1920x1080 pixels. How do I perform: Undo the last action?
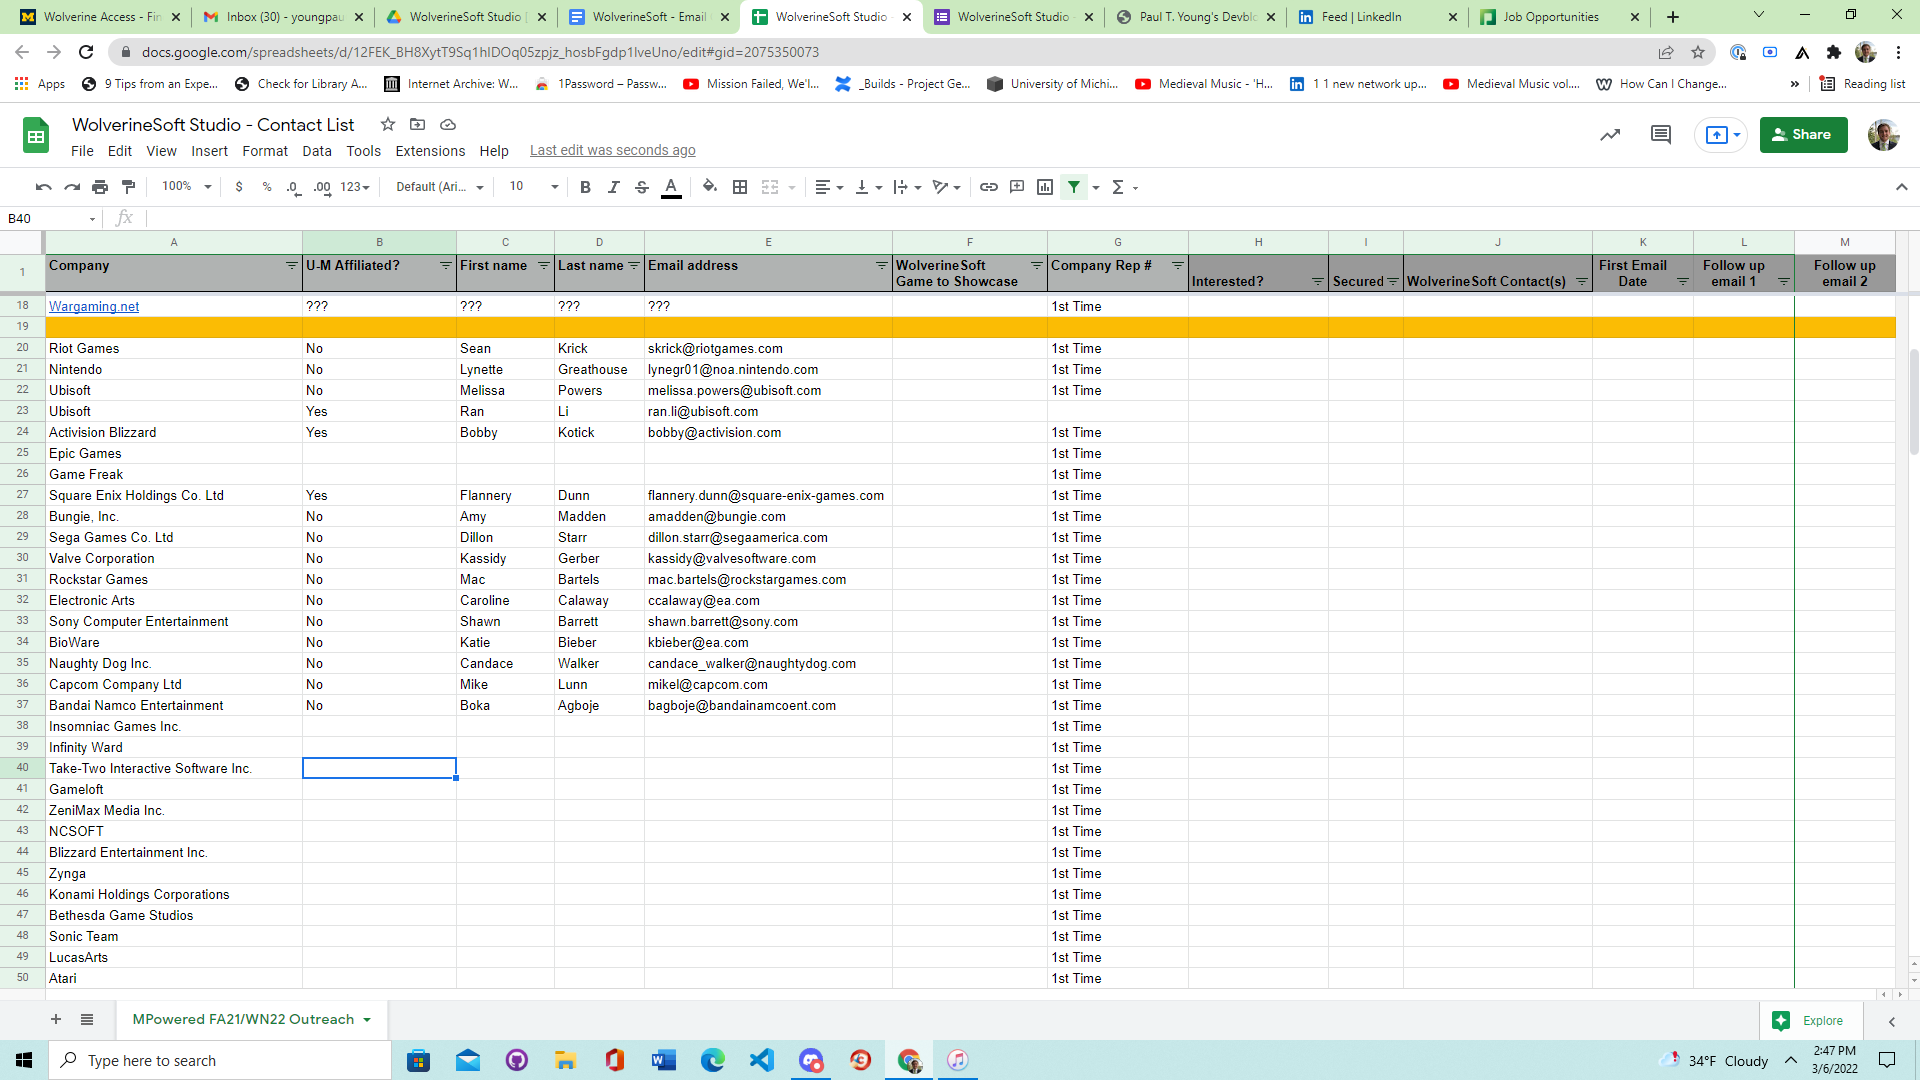click(x=43, y=187)
